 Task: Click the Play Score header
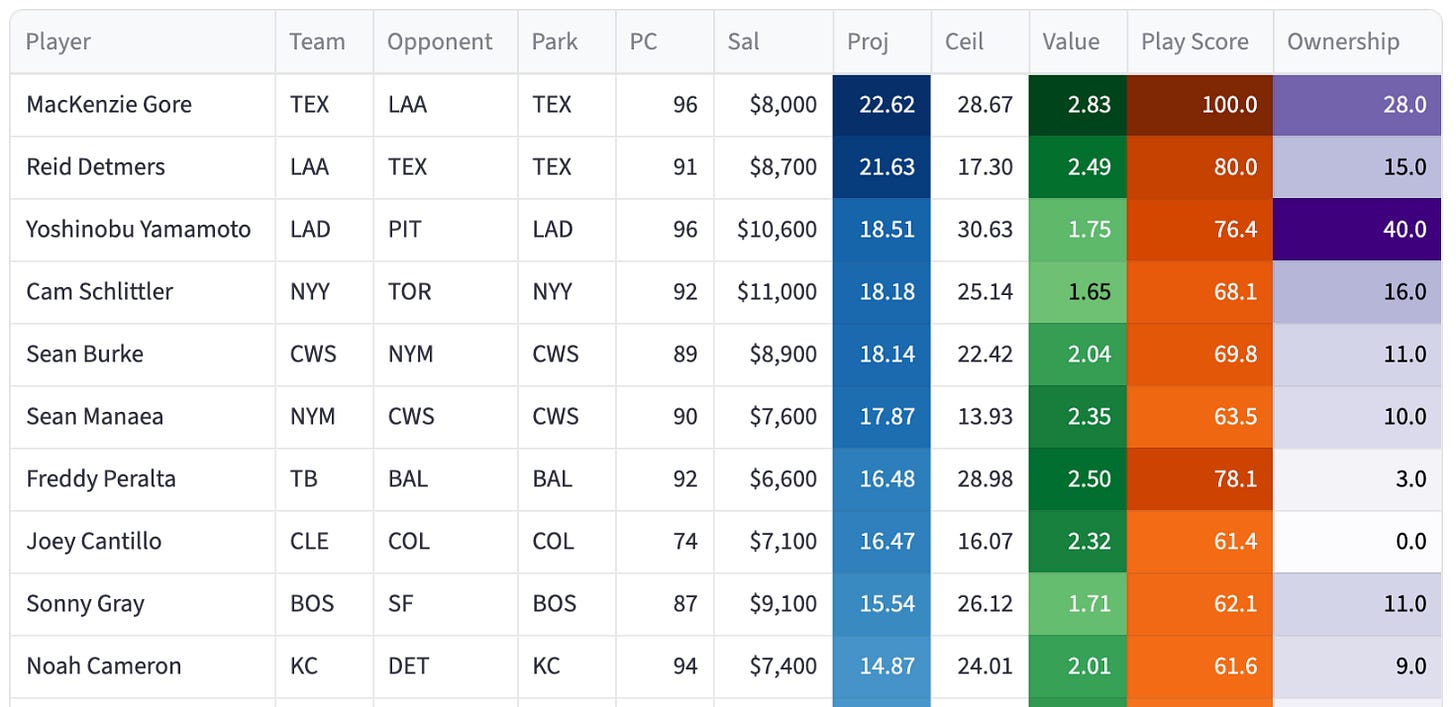click(1200, 42)
